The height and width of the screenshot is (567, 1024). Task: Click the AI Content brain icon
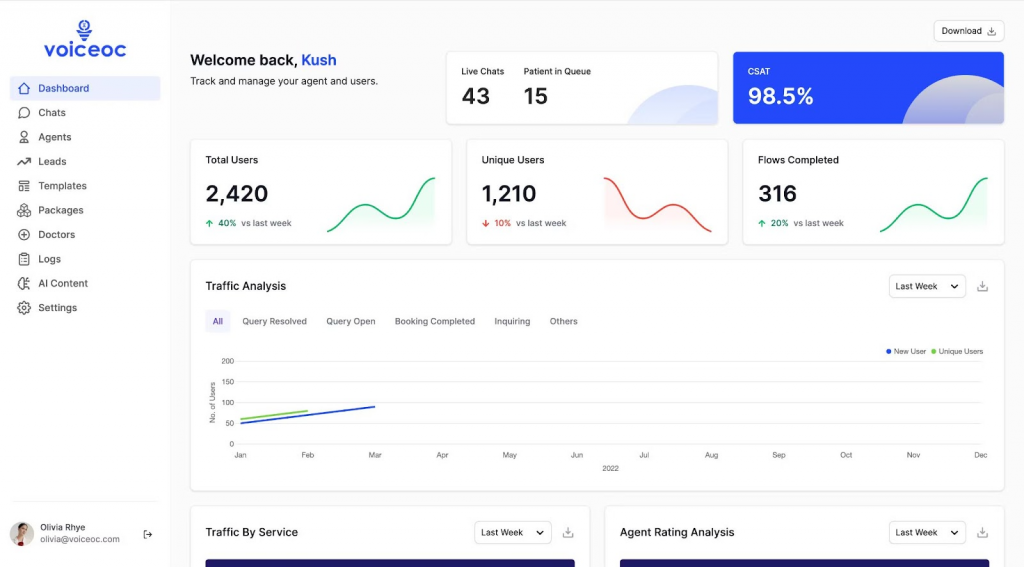[24, 283]
